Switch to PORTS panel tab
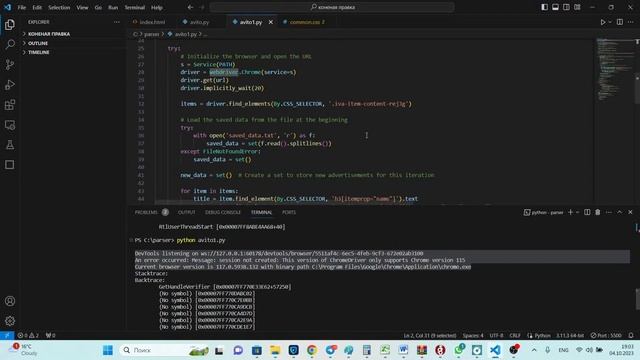 pyautogui.click(x=289, y=212)
